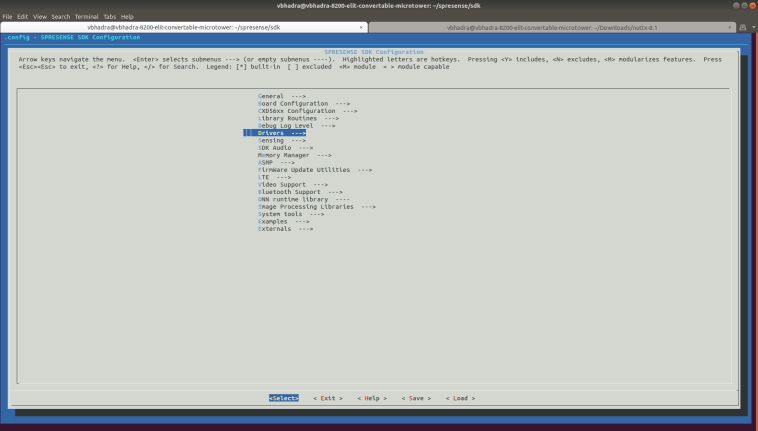Select Image Processing Libraries entry
The width and height of the screenshot is (758, 431).
(x=317, y=207)
